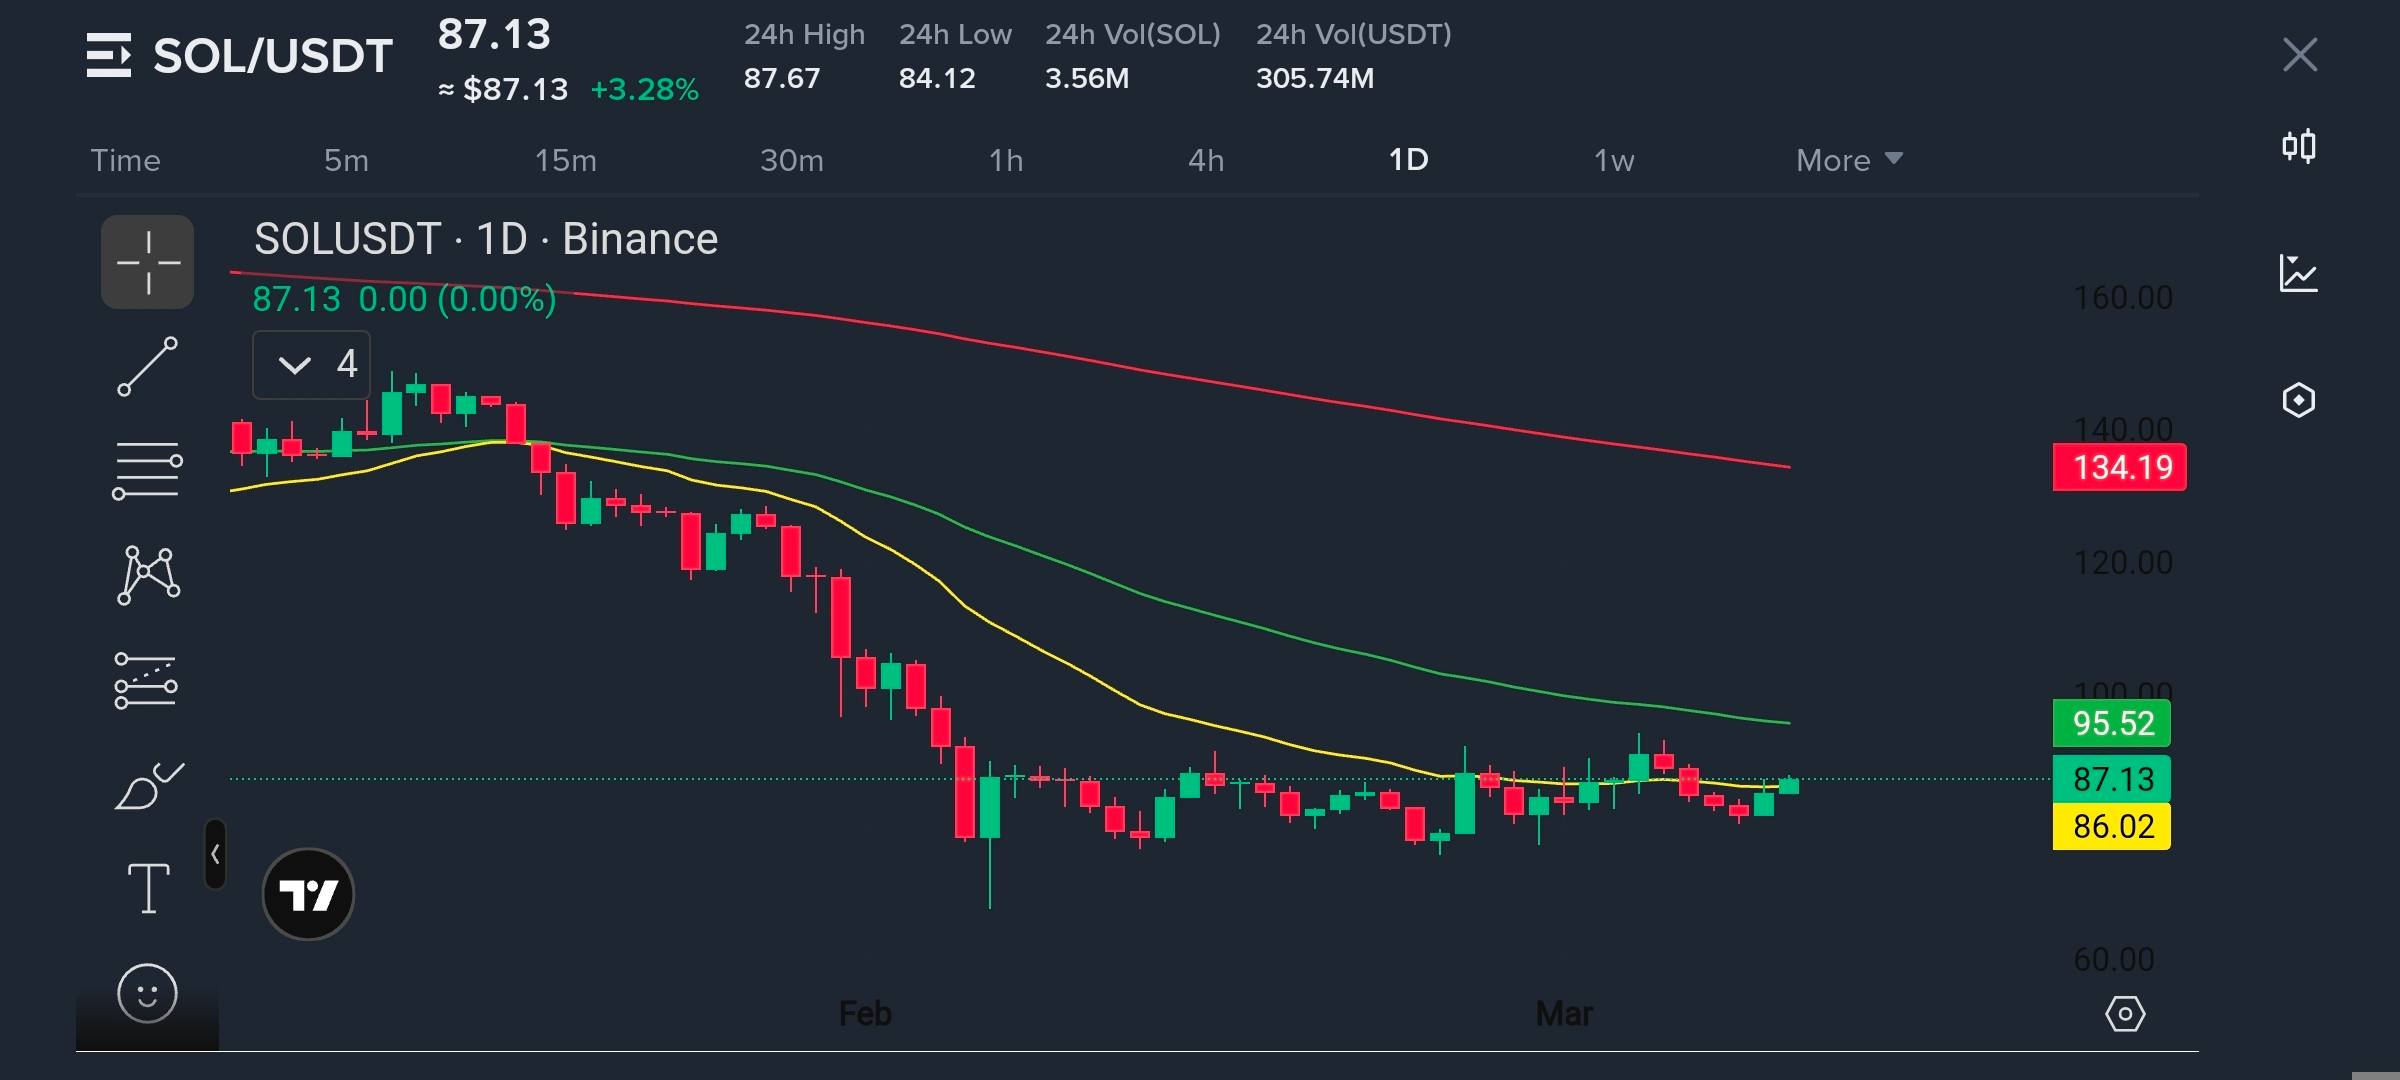Select the crosshair cursor tool
The width and height of the screenshot is (2400, 1080).
(x=147, y=262)
